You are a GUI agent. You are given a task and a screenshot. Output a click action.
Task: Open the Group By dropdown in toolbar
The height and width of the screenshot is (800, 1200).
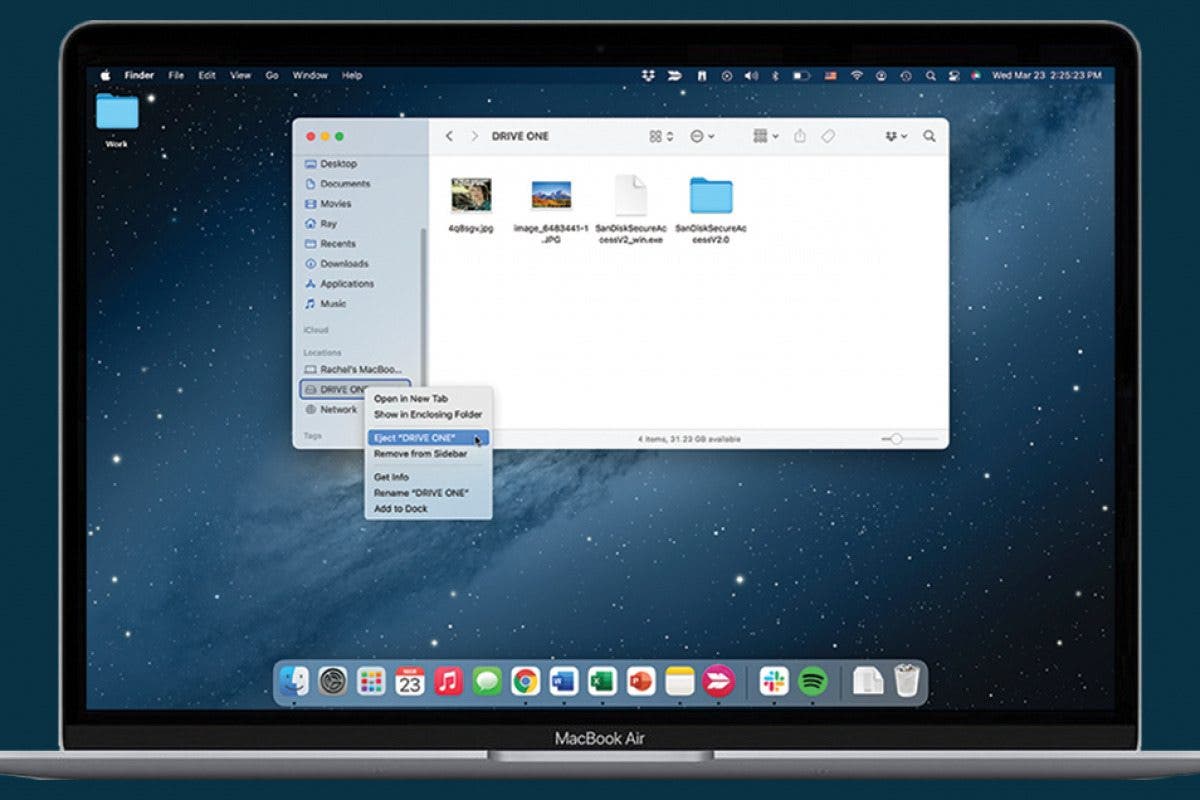[766, 136]
